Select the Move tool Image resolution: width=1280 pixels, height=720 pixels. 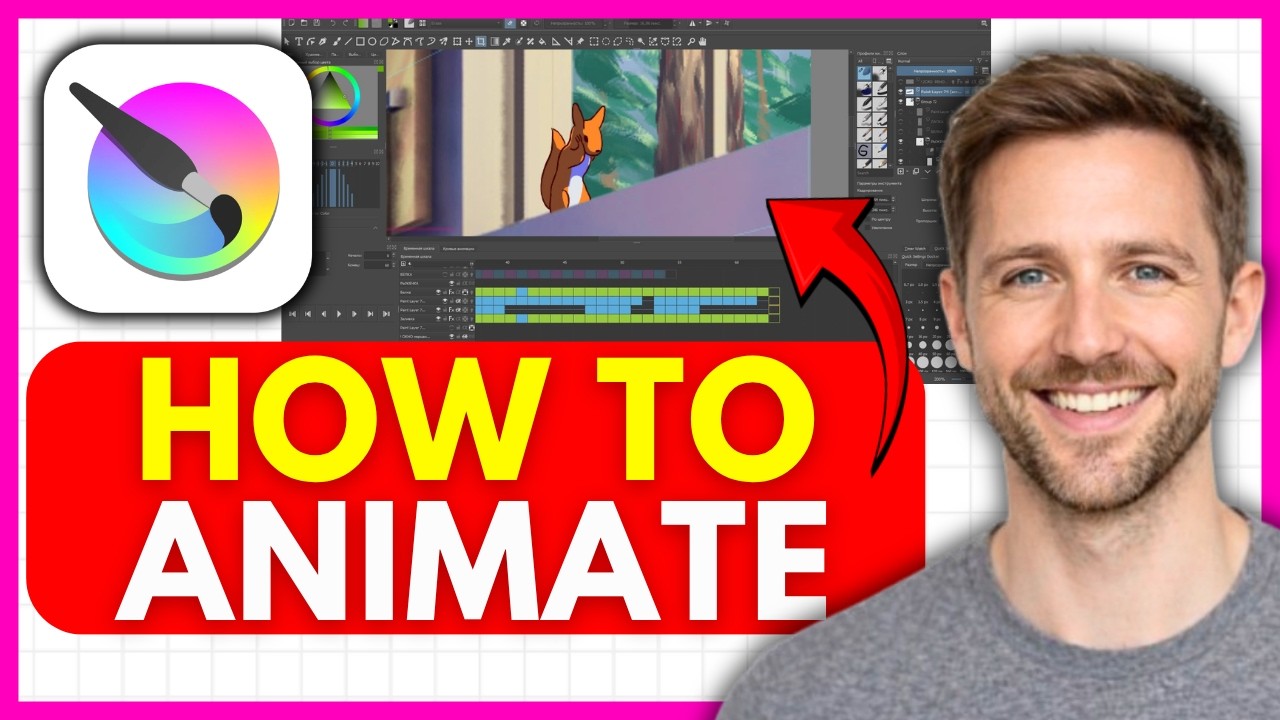click(469, 42)
